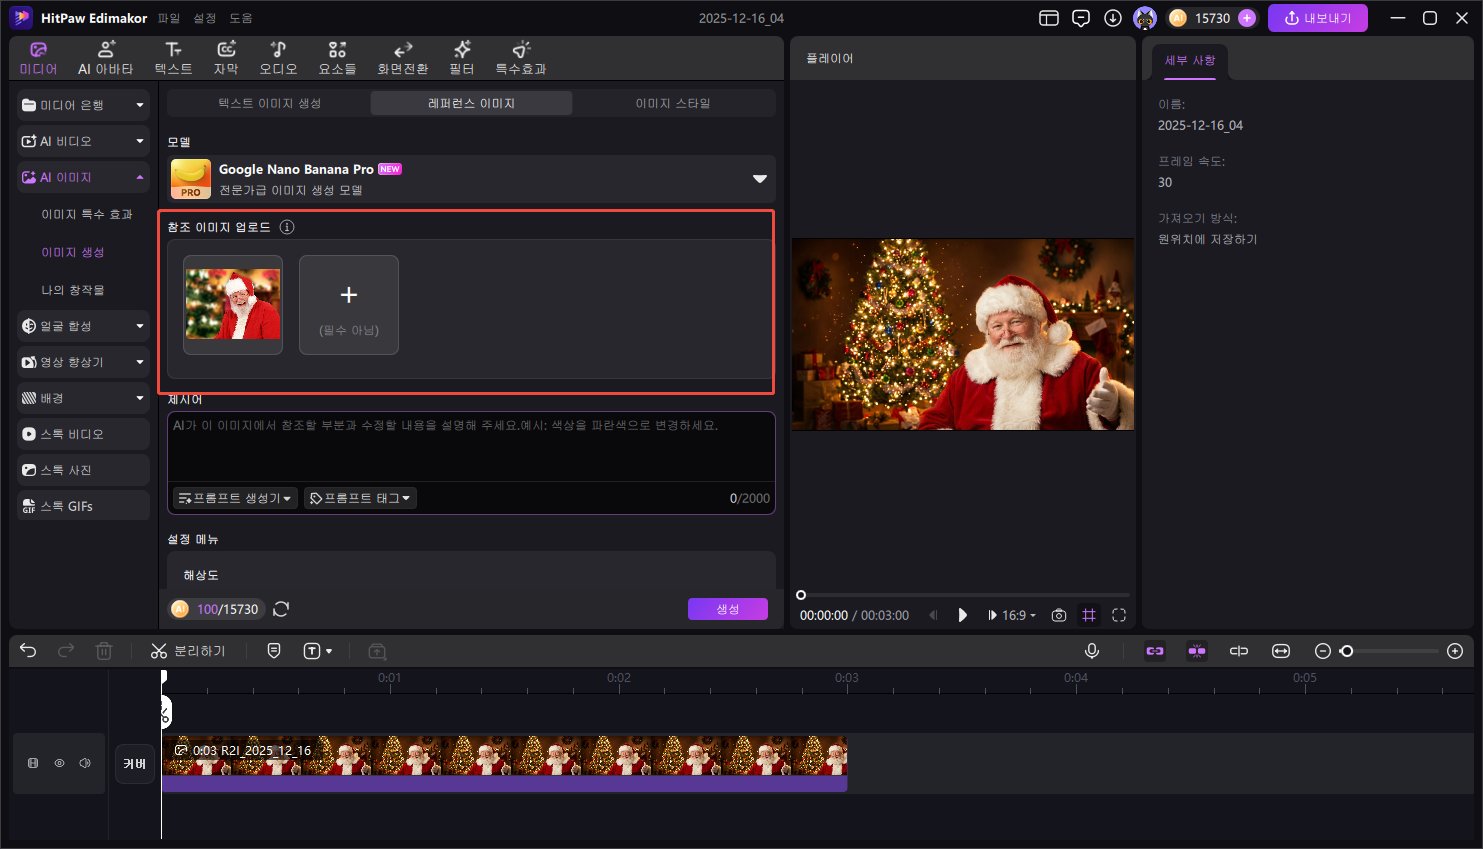Click the refresh icon beside credit count

tap(281, 609)
